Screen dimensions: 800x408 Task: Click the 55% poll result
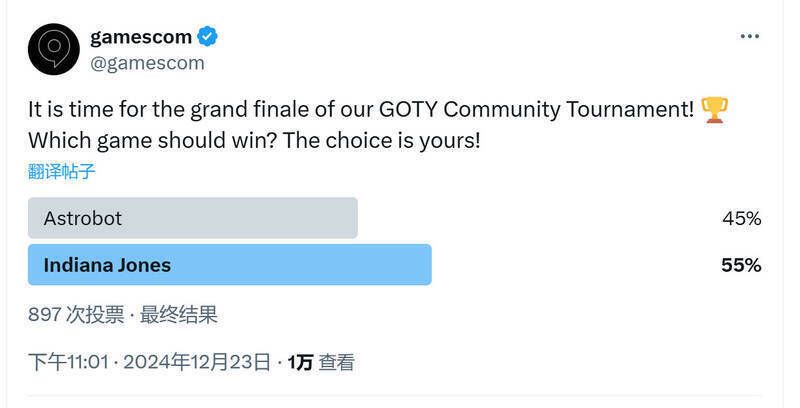coord(741,265)
